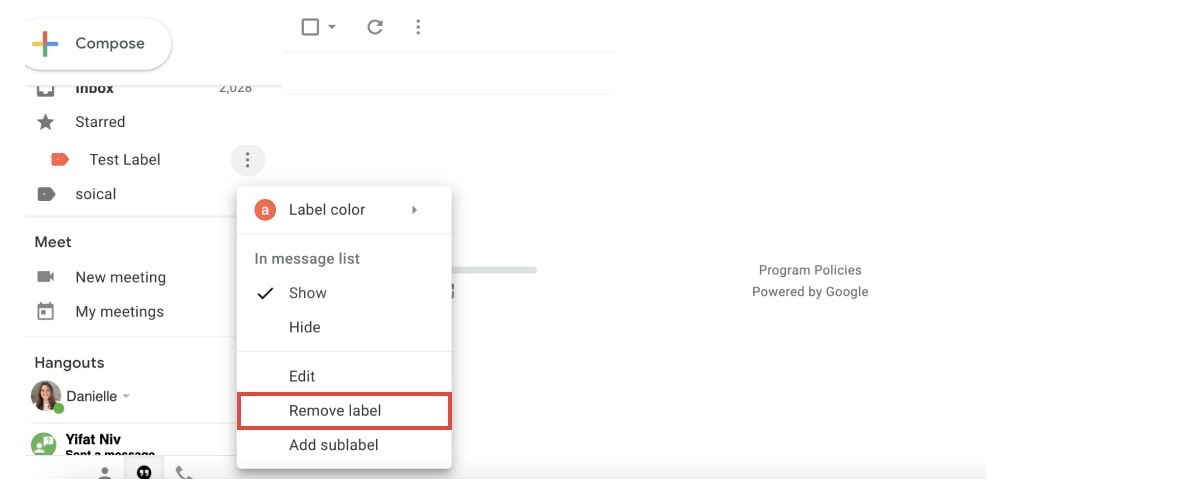
Task: Open the soical label
Action: click(x=96, y=194)
